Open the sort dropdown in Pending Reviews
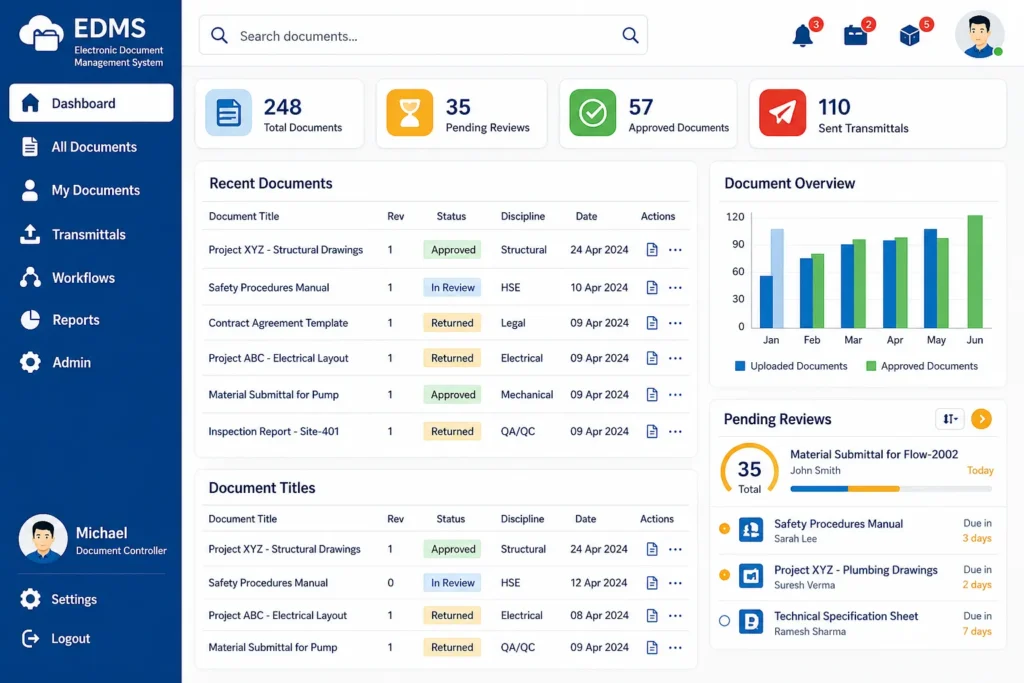This screenshot has height=683, width=1024. 950,419
